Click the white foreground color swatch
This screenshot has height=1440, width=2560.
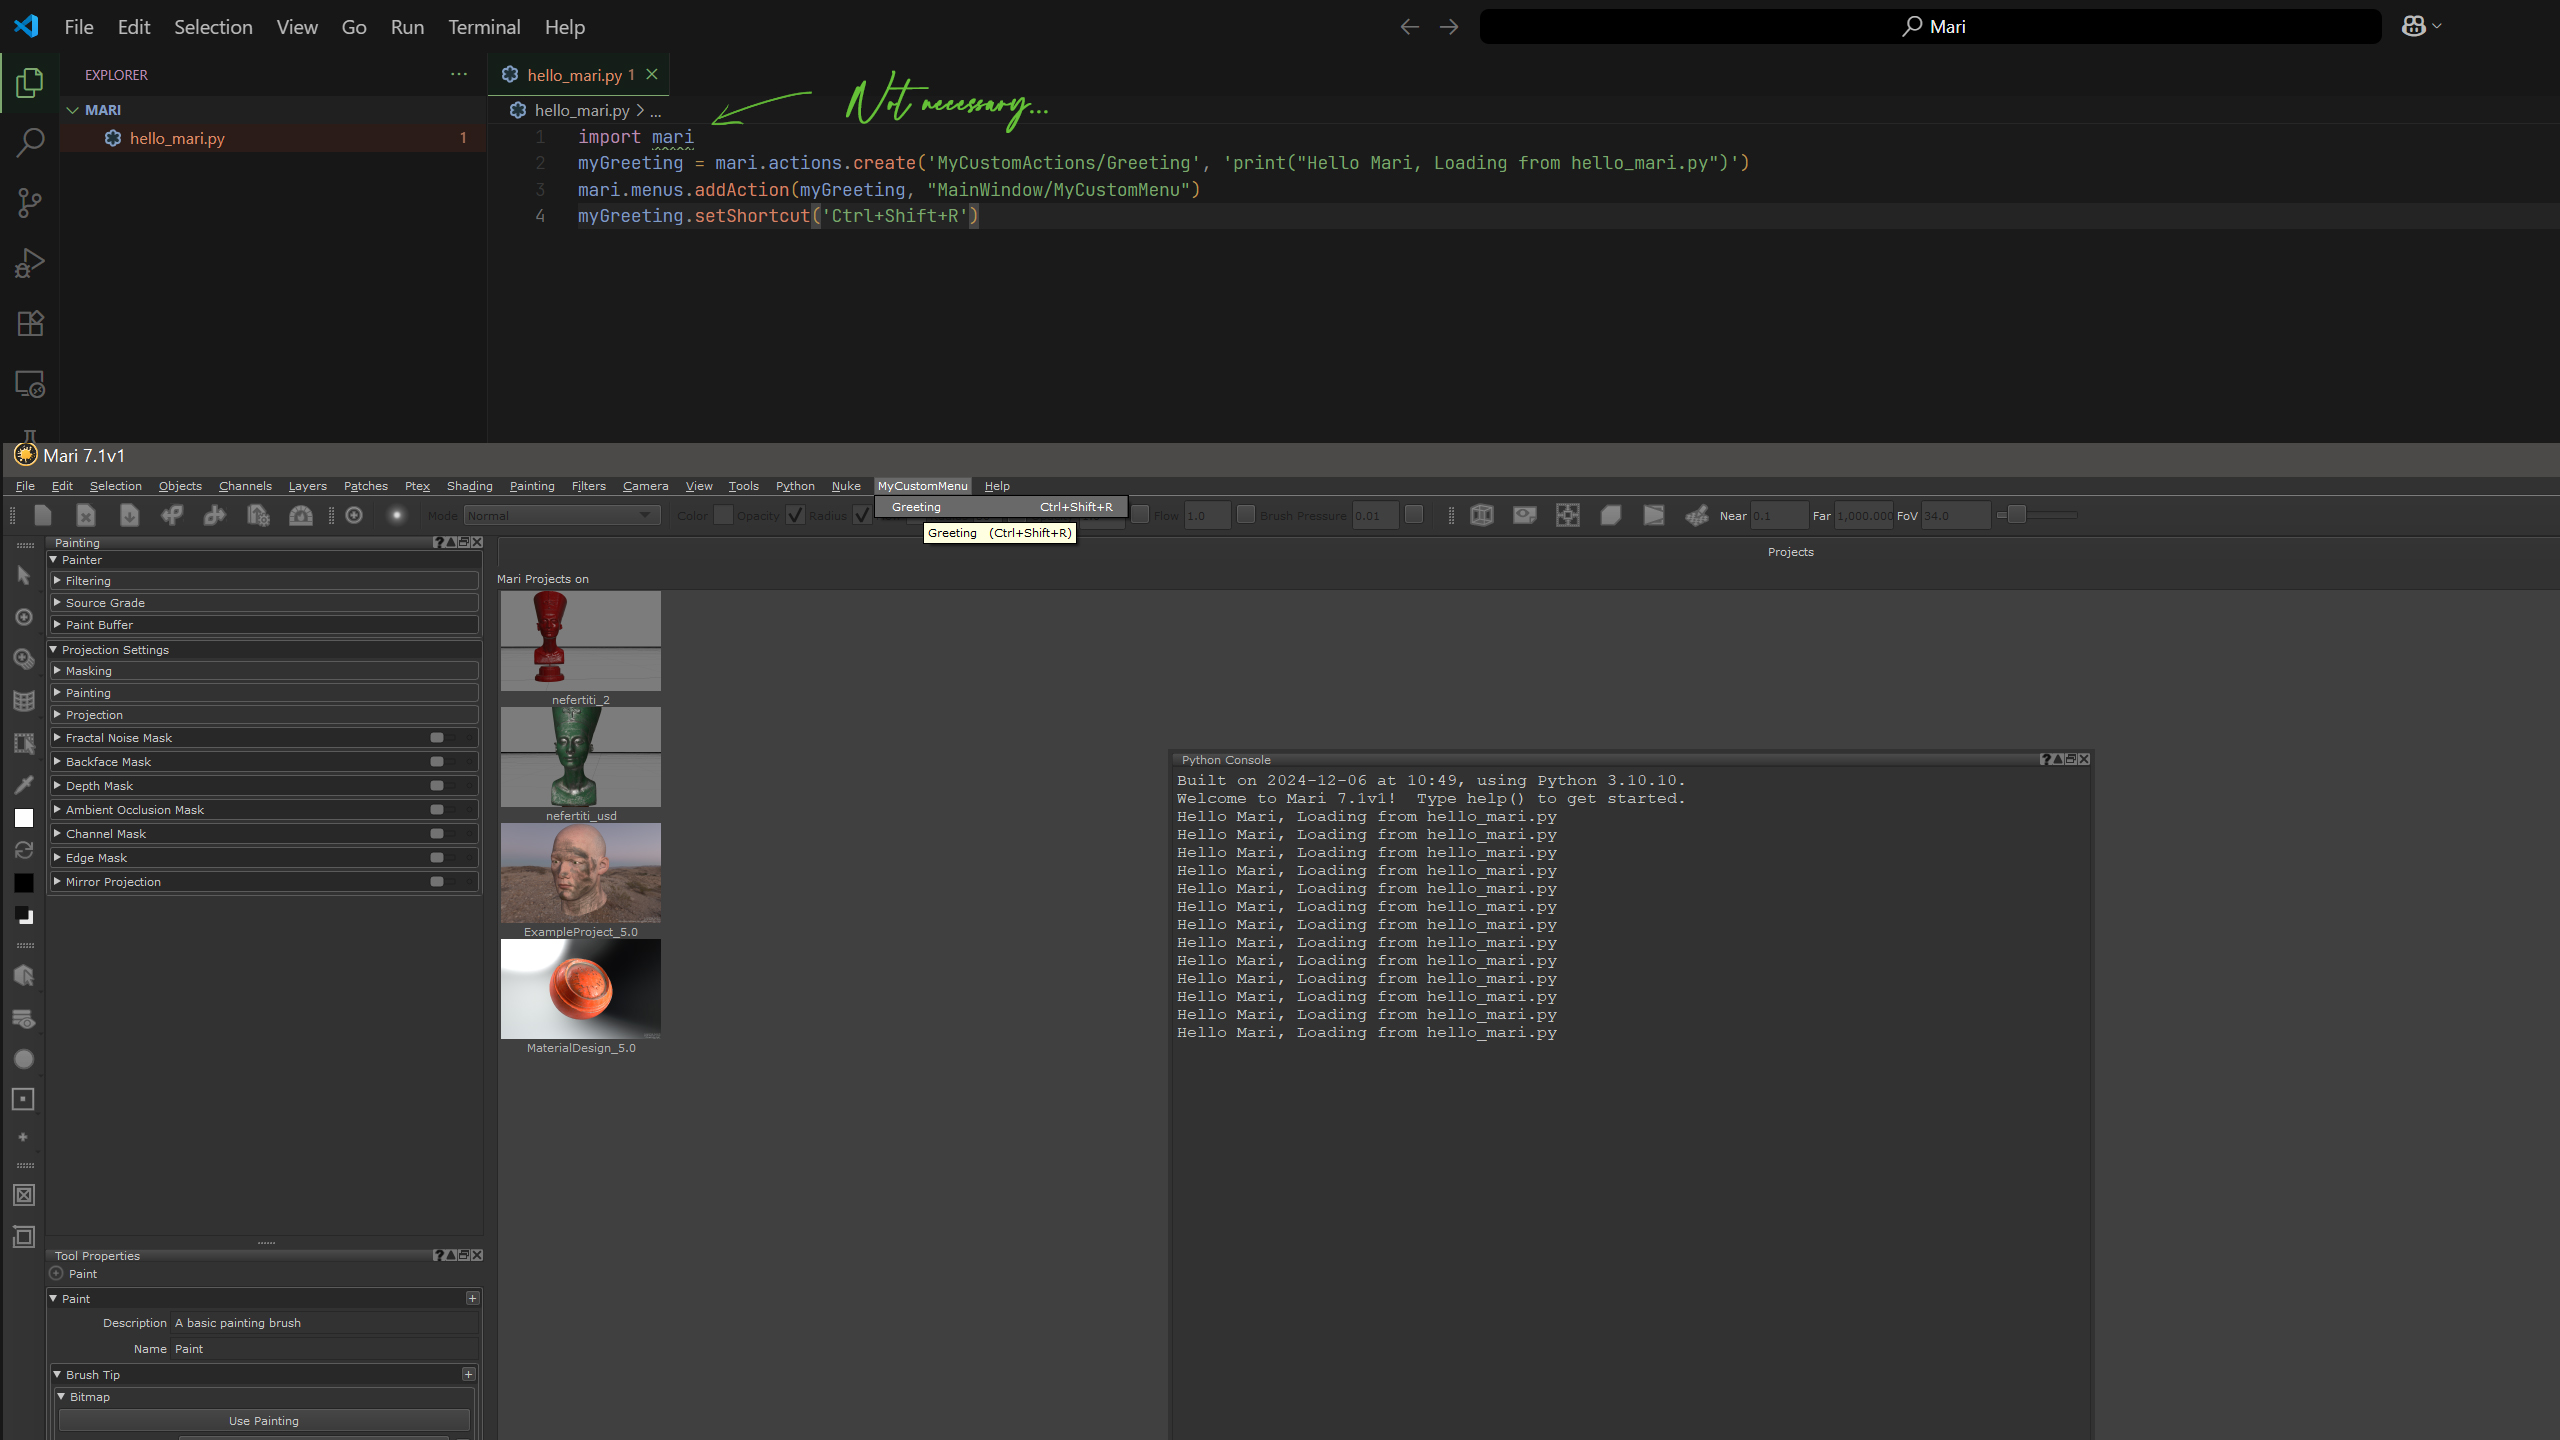(24, 818)
